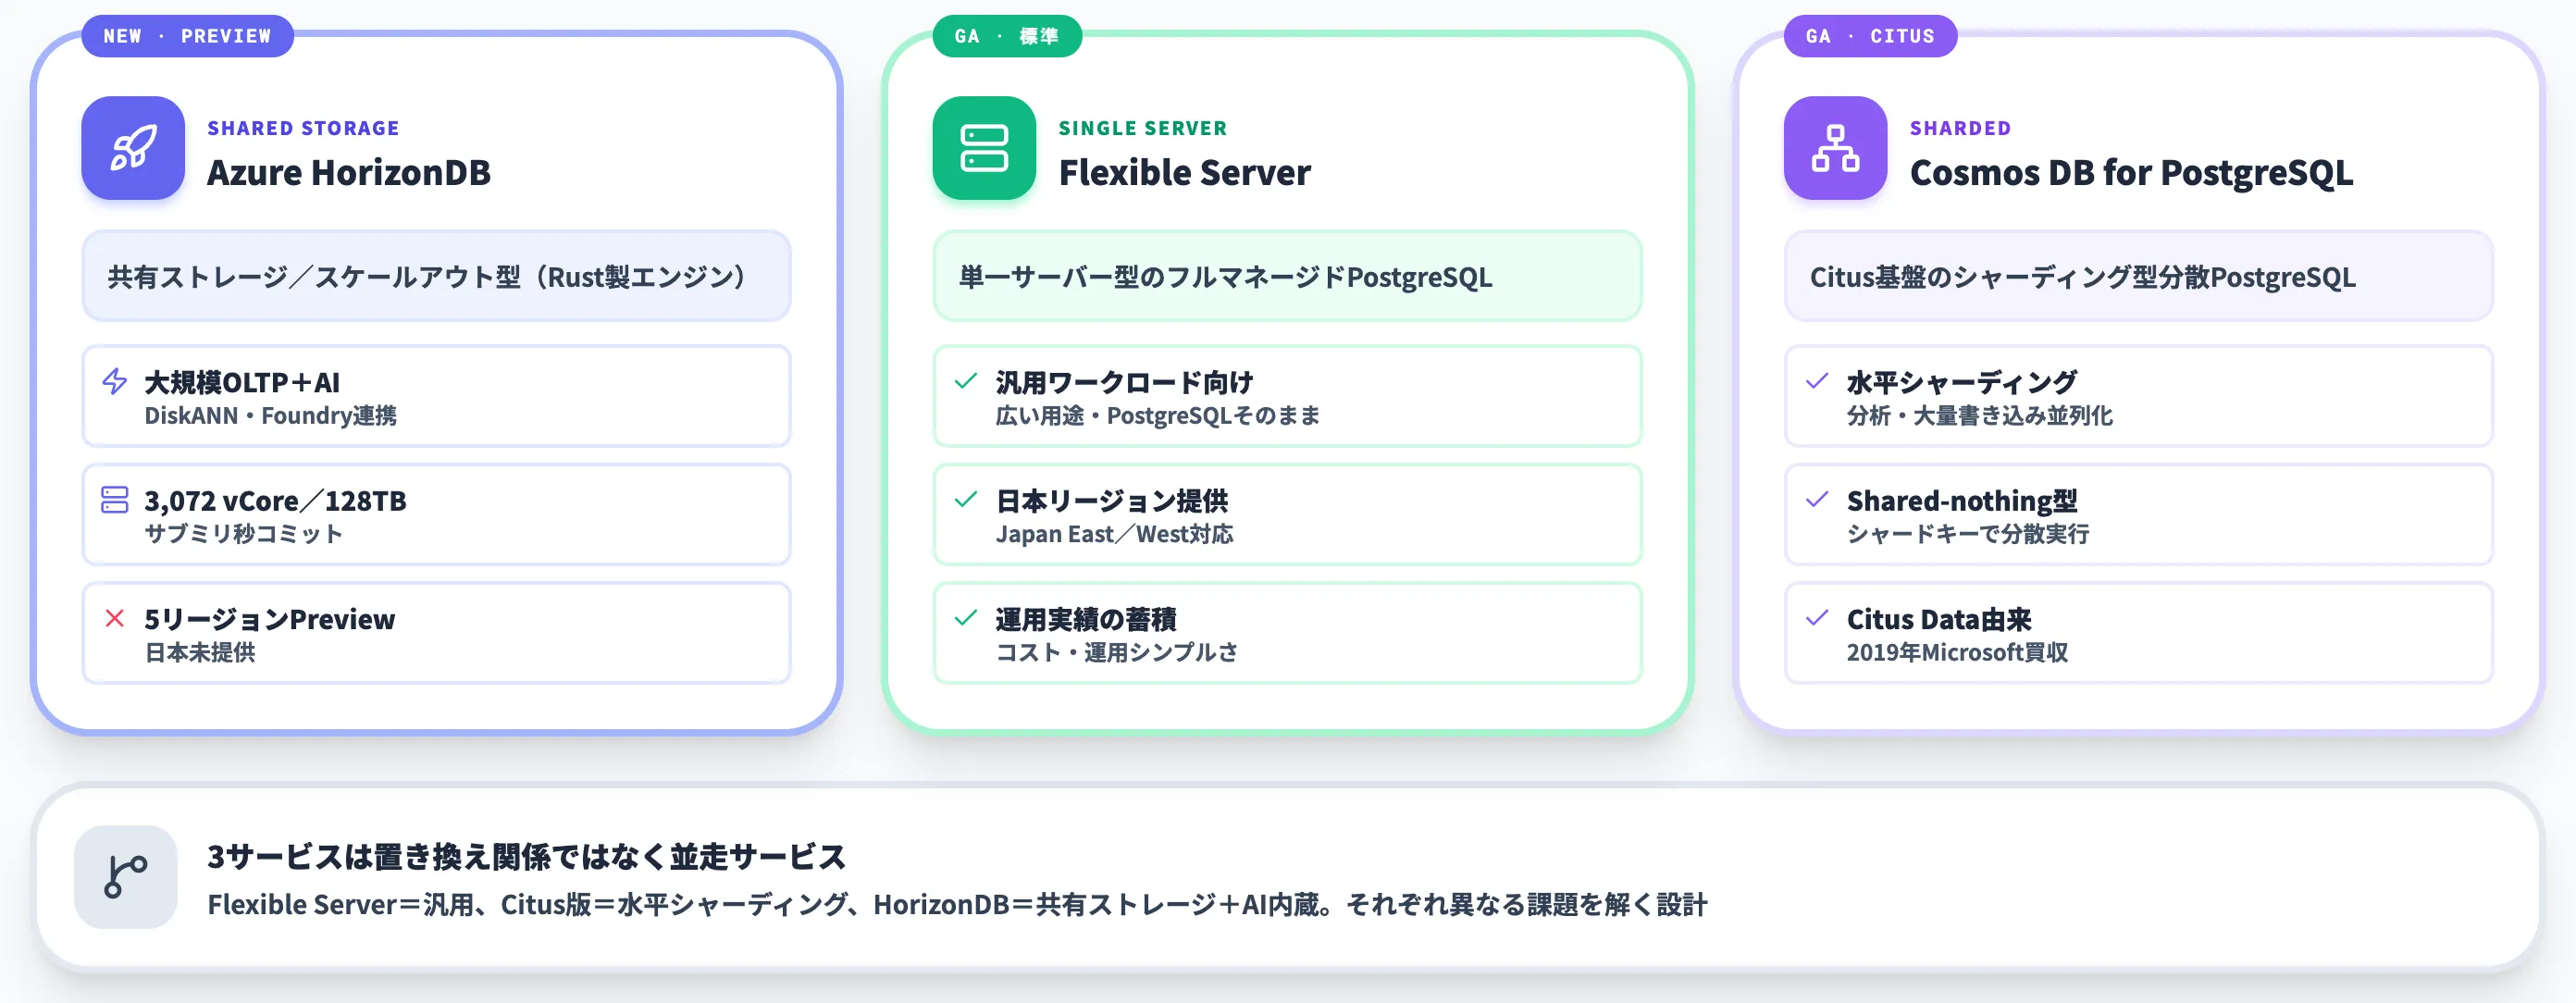2576x1003 pixels.
Task: Click the 単一サーバー型のフルマネージドPostgreSQL description box
Action: point(1287,276)
